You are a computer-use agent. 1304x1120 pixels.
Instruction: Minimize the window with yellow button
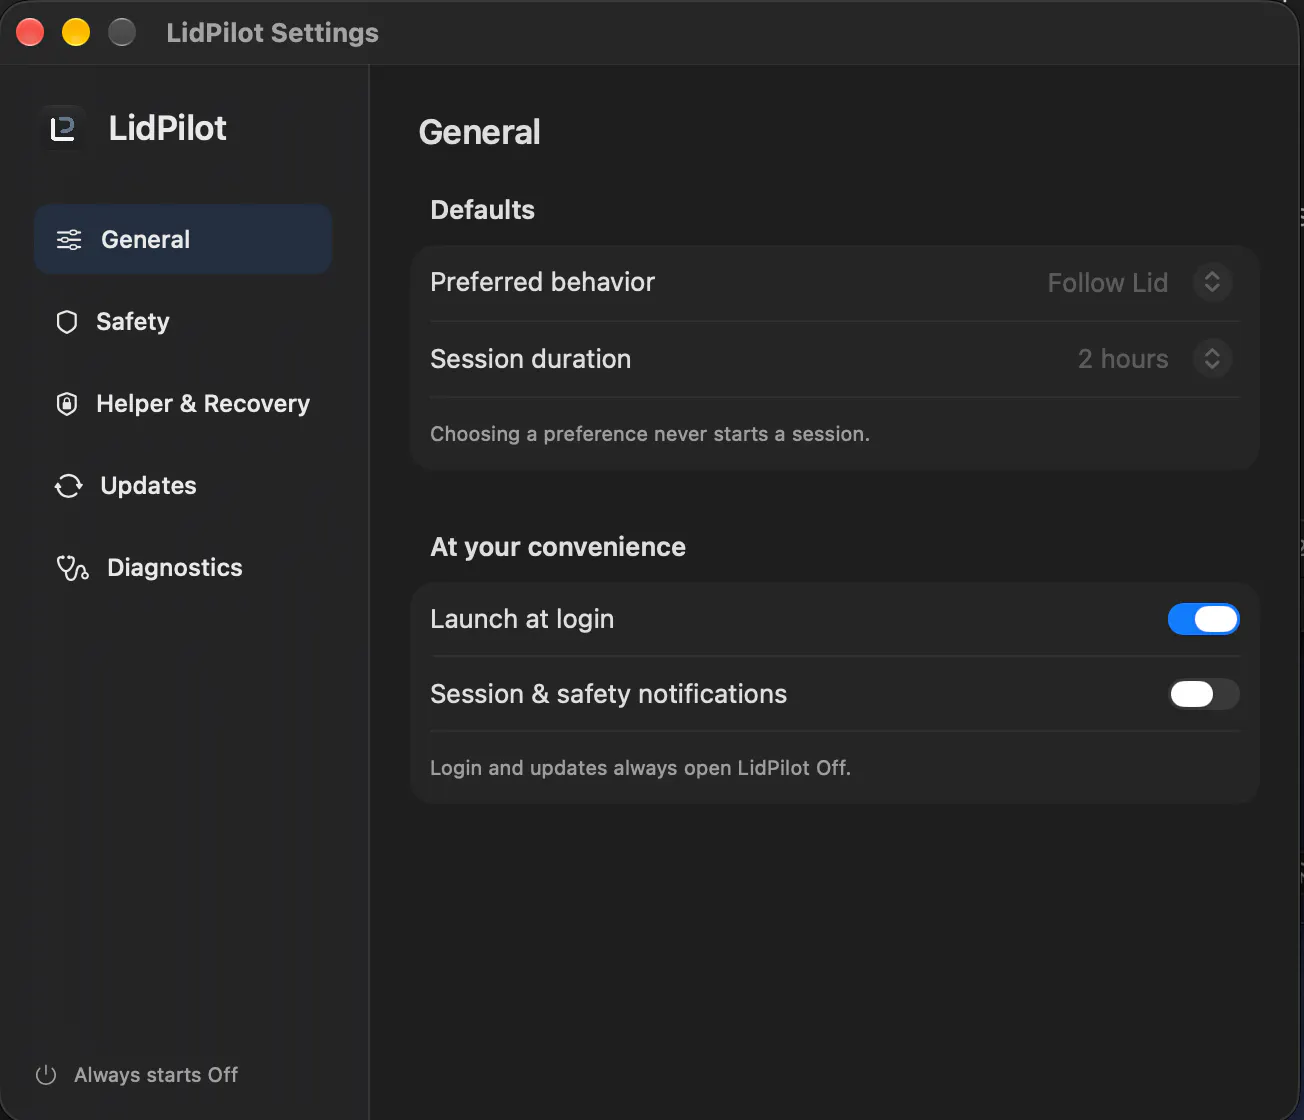tap(76, 32)
